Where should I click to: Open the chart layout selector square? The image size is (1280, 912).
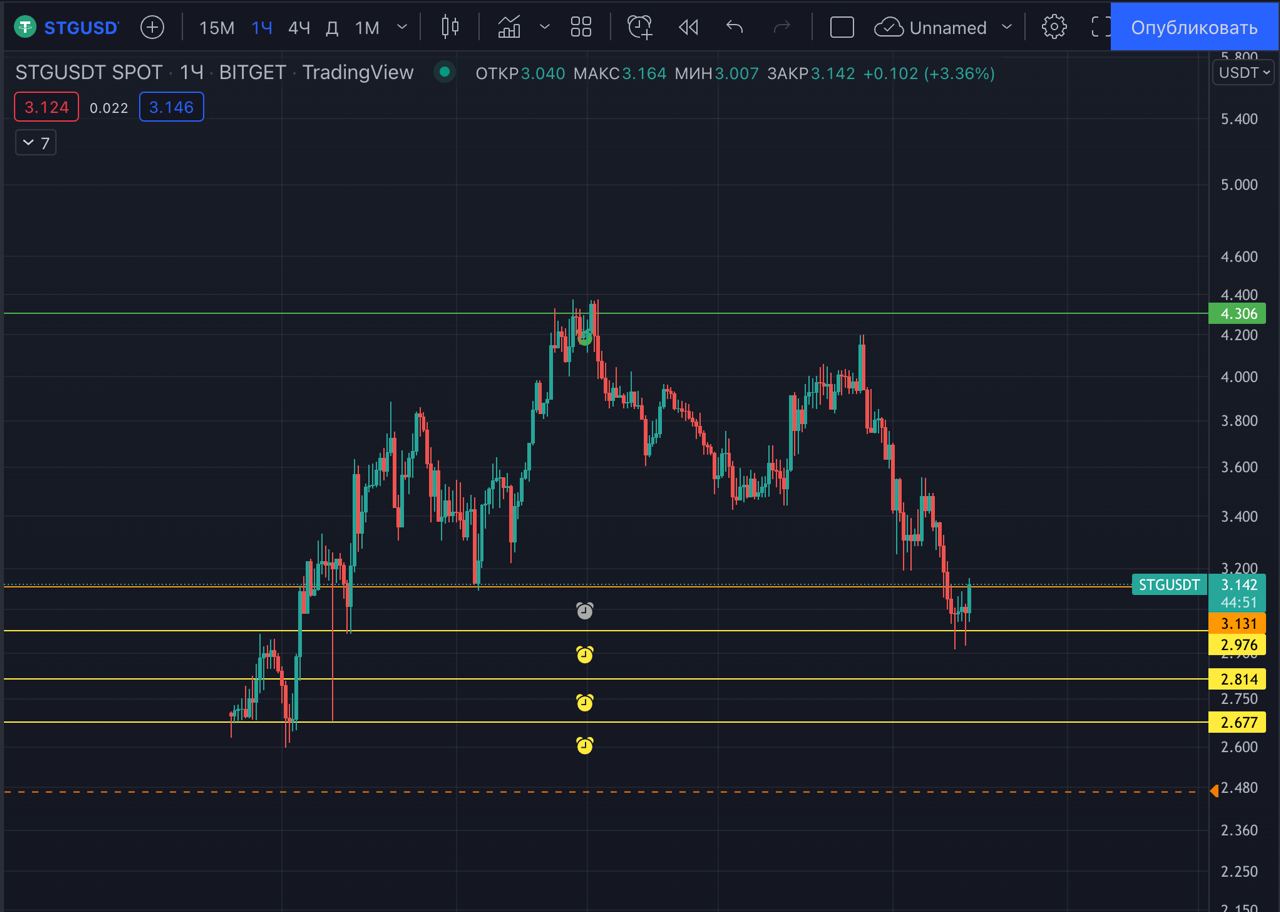tap(842, 27)
